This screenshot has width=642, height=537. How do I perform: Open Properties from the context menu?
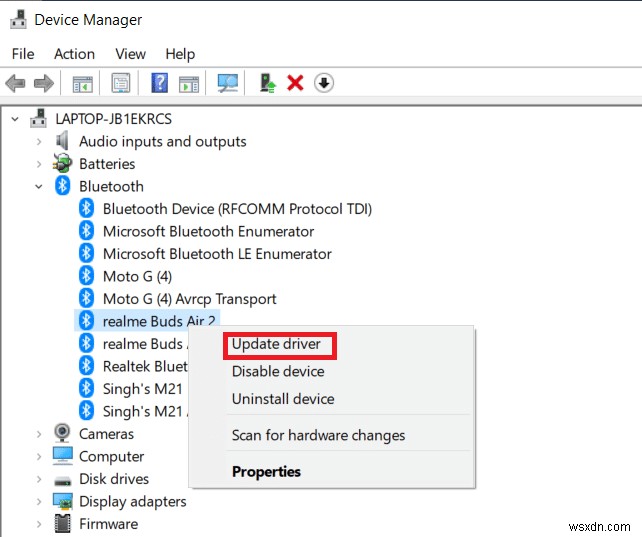[x=267, y=472]
